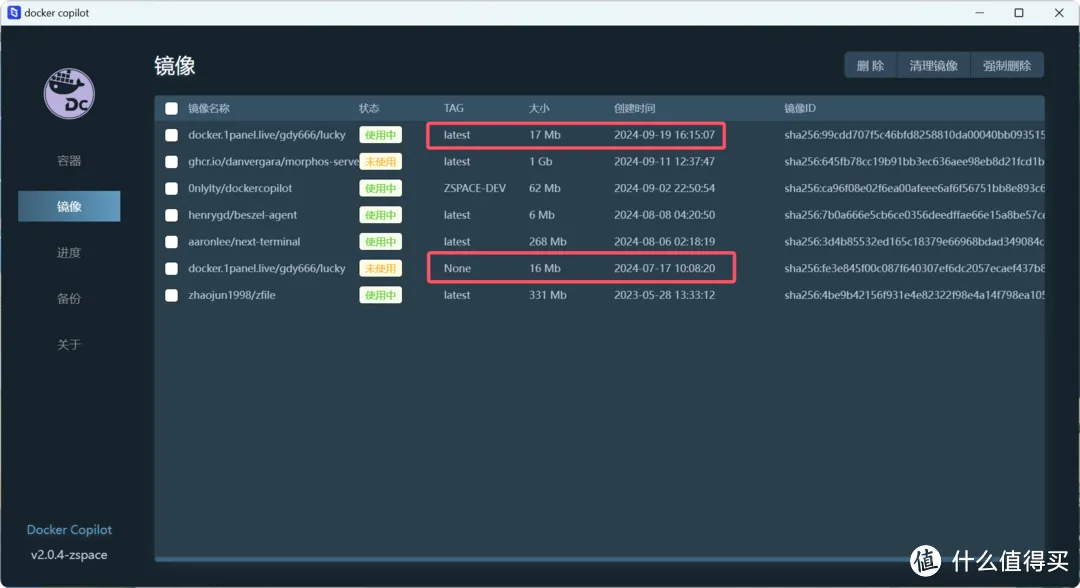Open the 备份 (Backup) sidebar section

coord(68,298)
